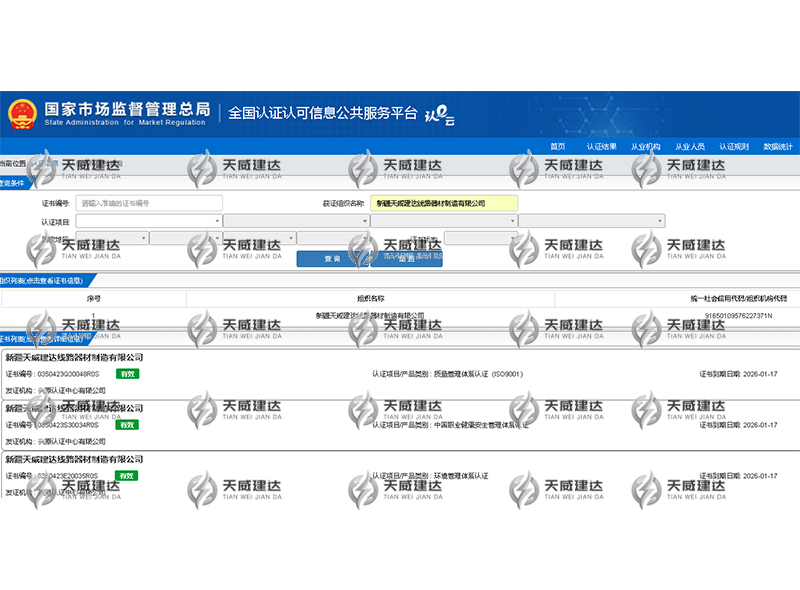Focus the 证书编号 input field
800x590 pixels.
pos(149,203)
